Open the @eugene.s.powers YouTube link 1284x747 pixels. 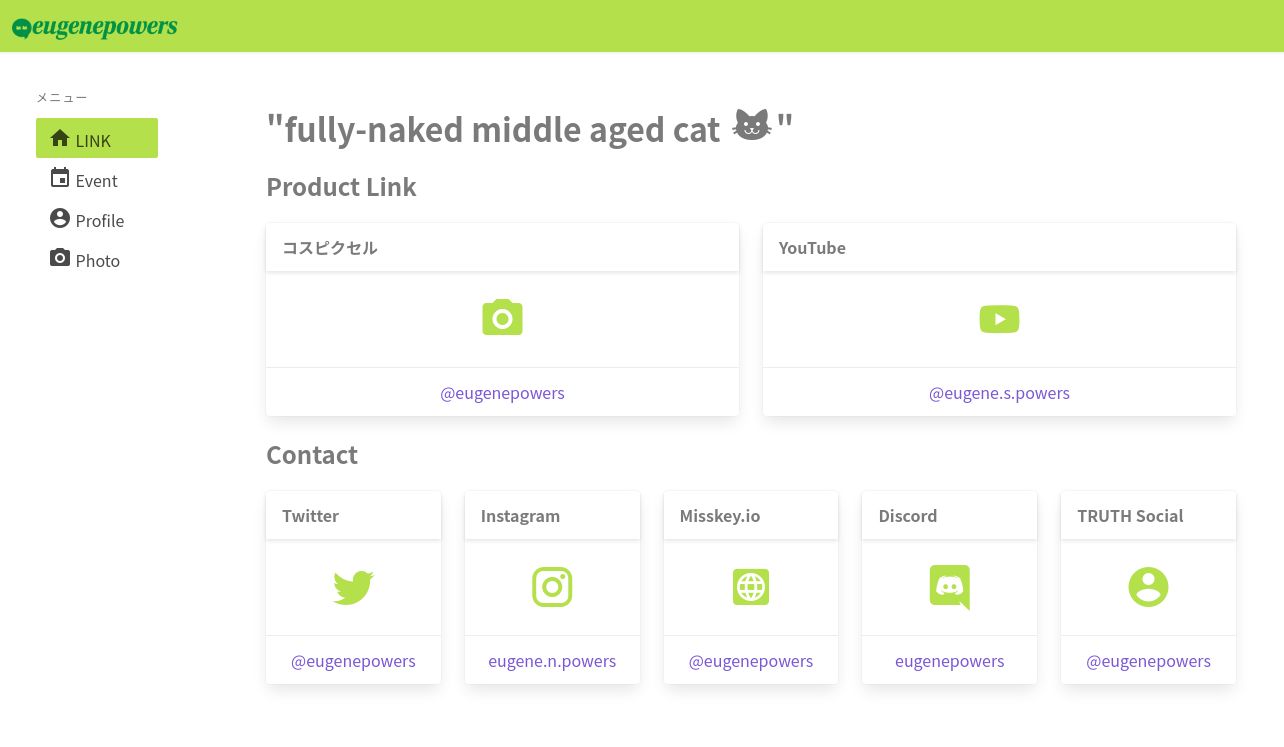point(999,393)
